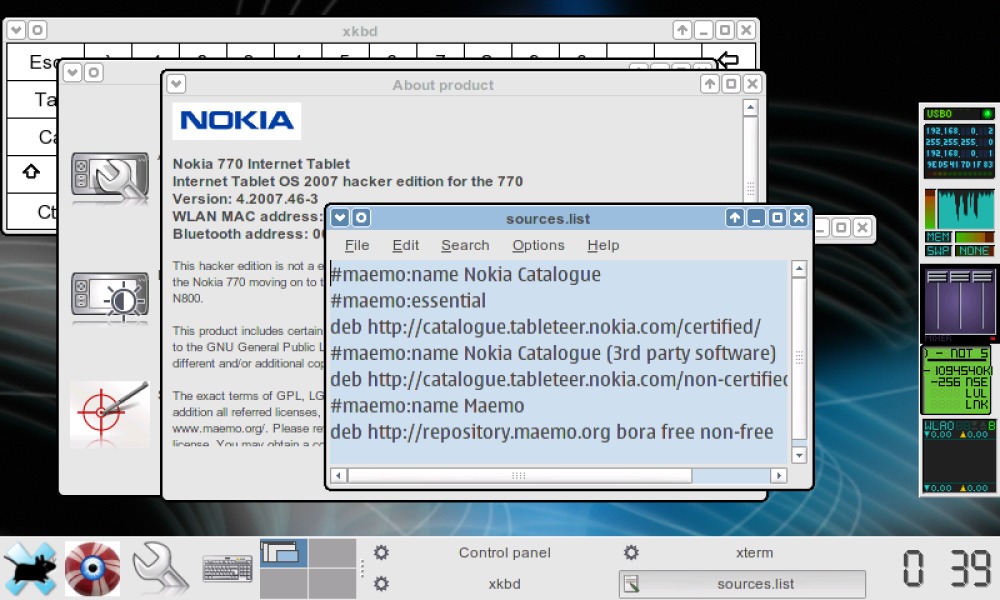The height and width of the screenshot is (600, 1000).
Task: Click the MEM indicator in dockapp
Action: [x=938, y=237]
